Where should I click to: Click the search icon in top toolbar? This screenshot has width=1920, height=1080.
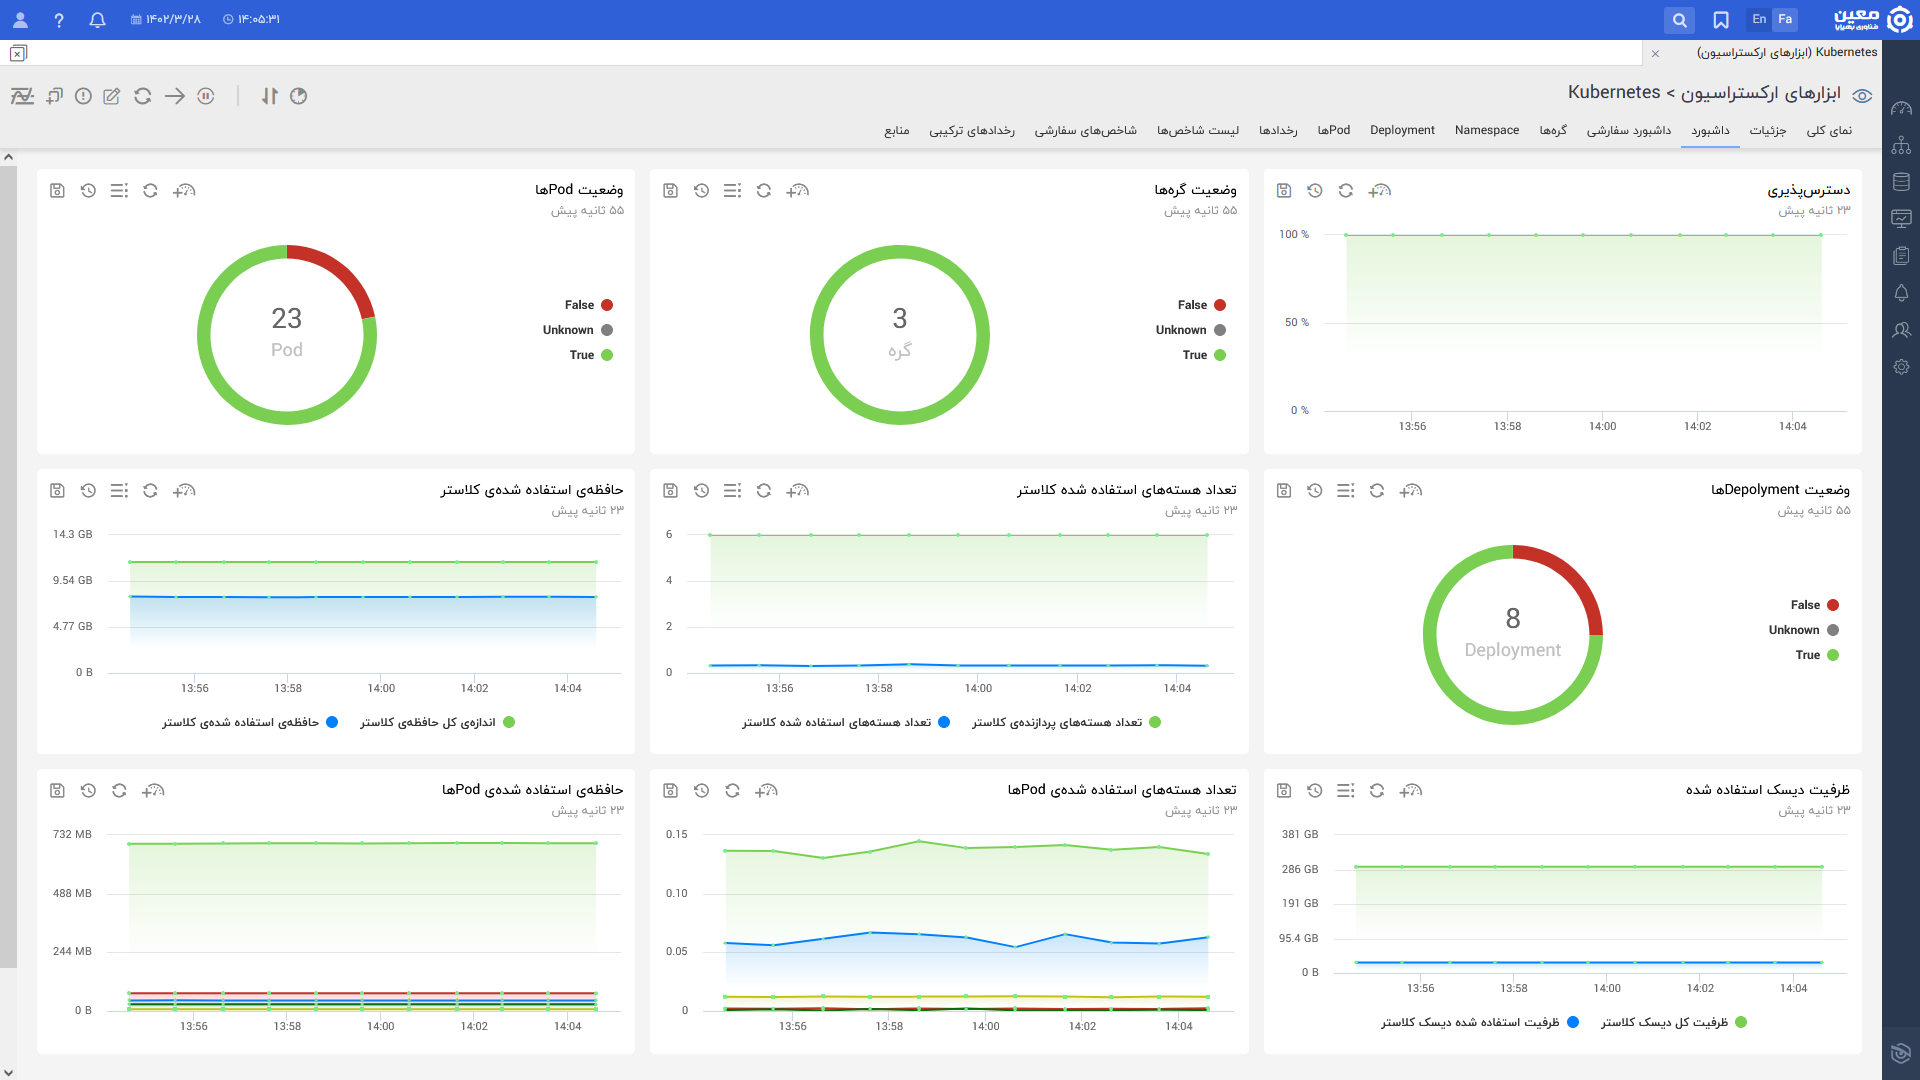(1680, 18)
